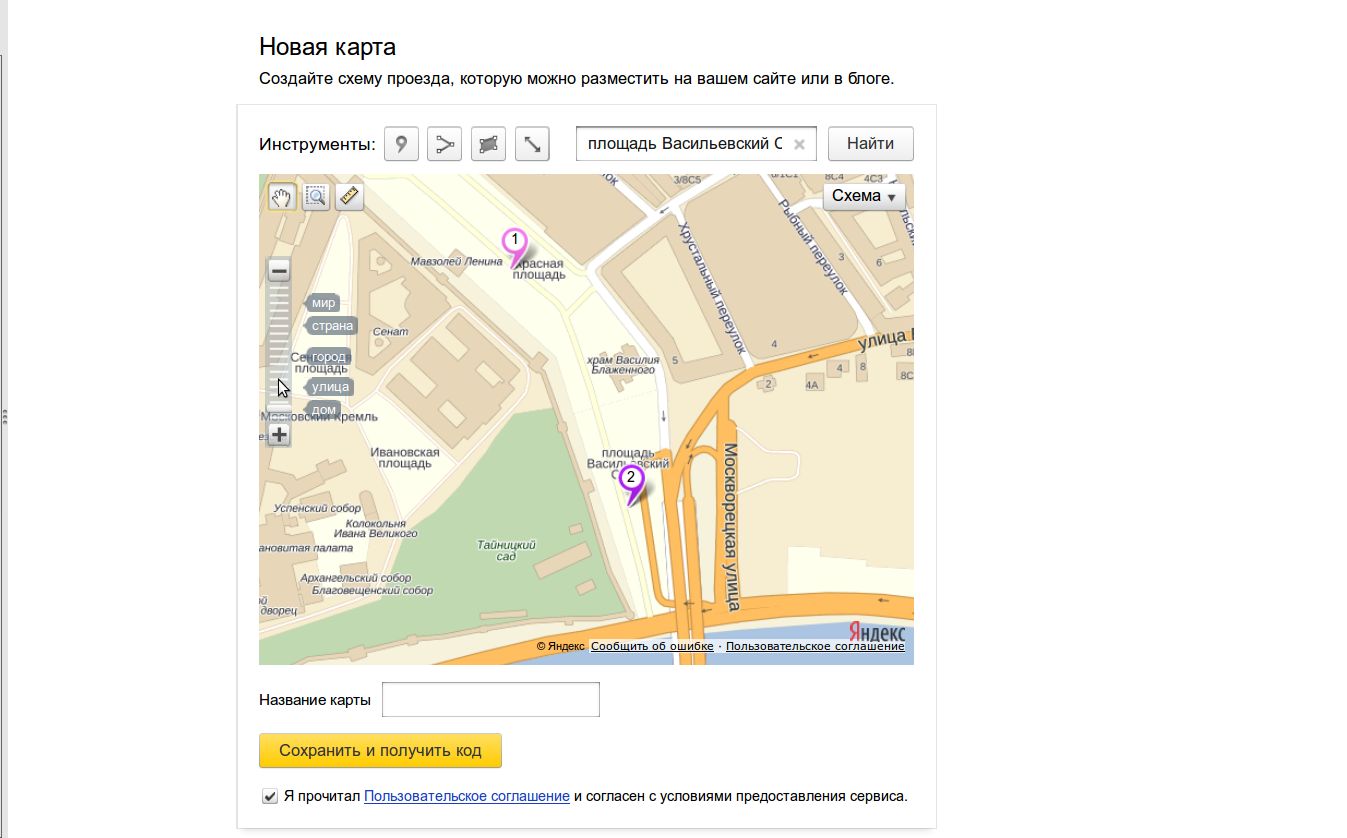Click the Тайницкий сад map label
The width and height of the screenshot is (1347, 838).
click(x=506, y=550)
